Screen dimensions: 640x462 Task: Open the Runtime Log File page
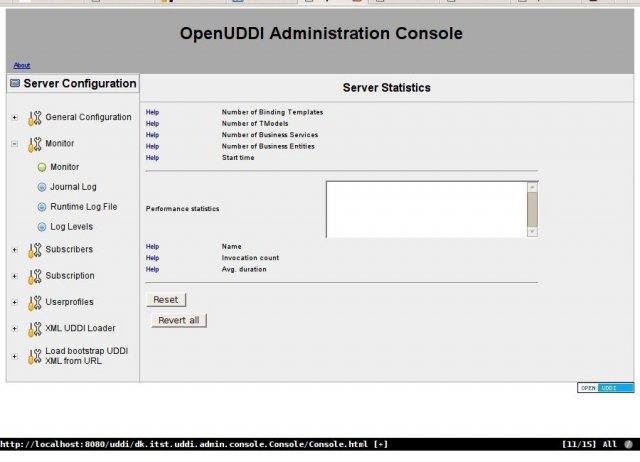(84, 207)
